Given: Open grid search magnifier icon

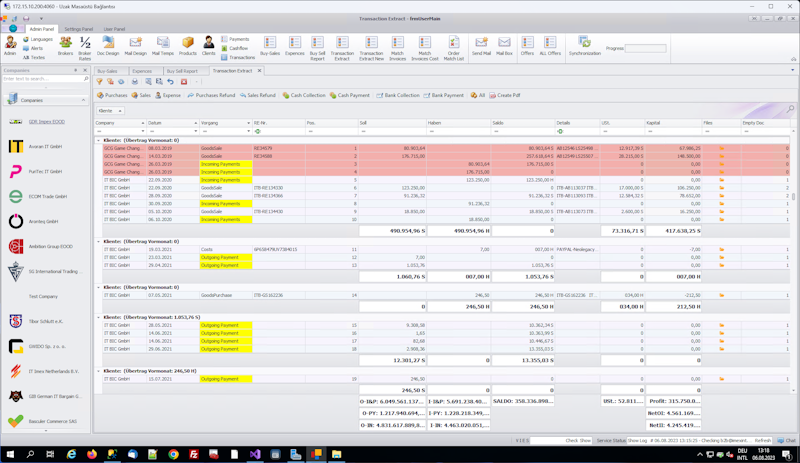Looking at the screenshot, I should 790,109.
